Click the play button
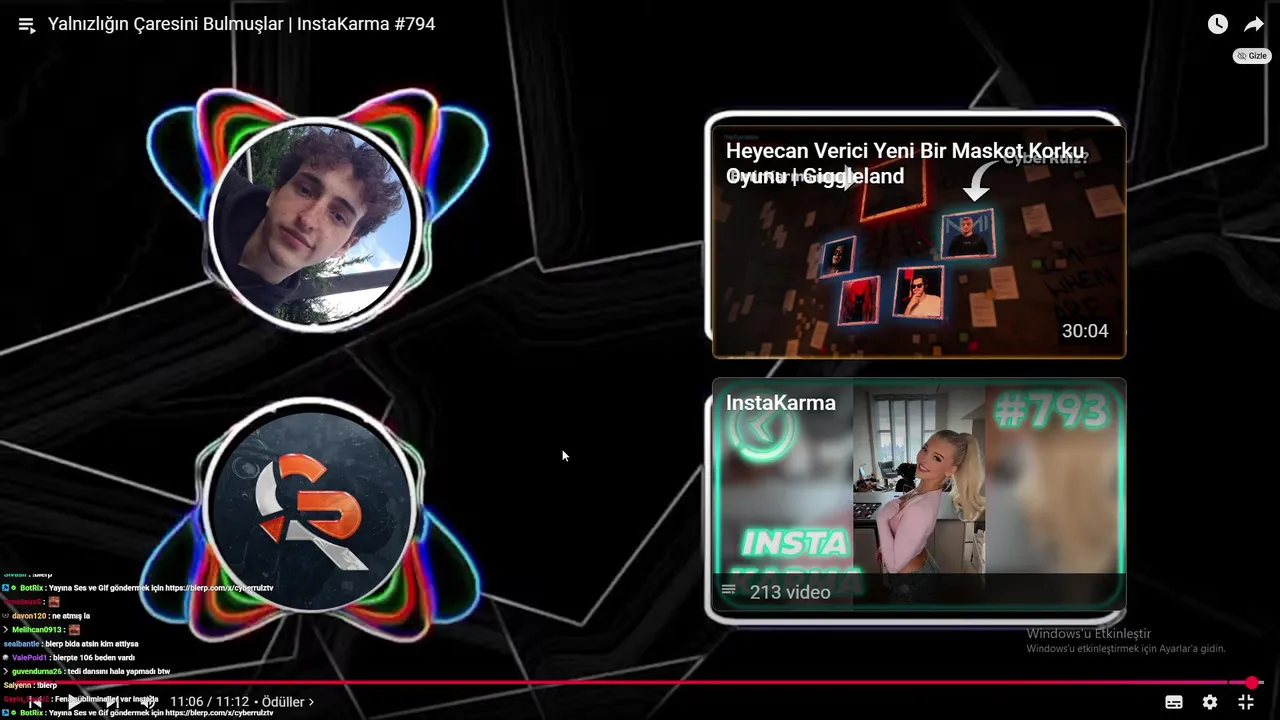The width and height of the screenshot is (1280, 720). click(x=74, y=702)
